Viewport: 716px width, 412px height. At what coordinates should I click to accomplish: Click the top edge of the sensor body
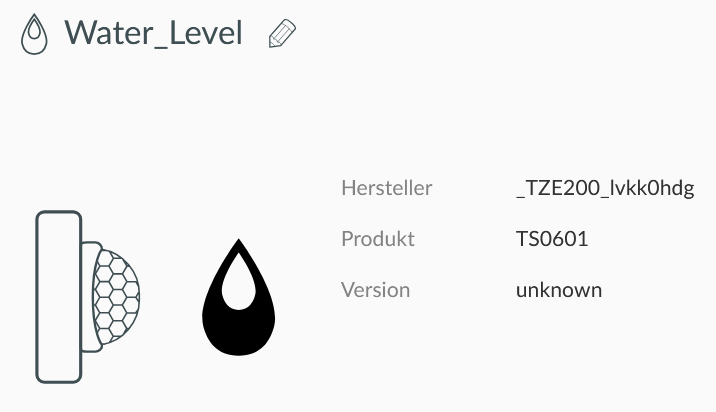(58, 213)
